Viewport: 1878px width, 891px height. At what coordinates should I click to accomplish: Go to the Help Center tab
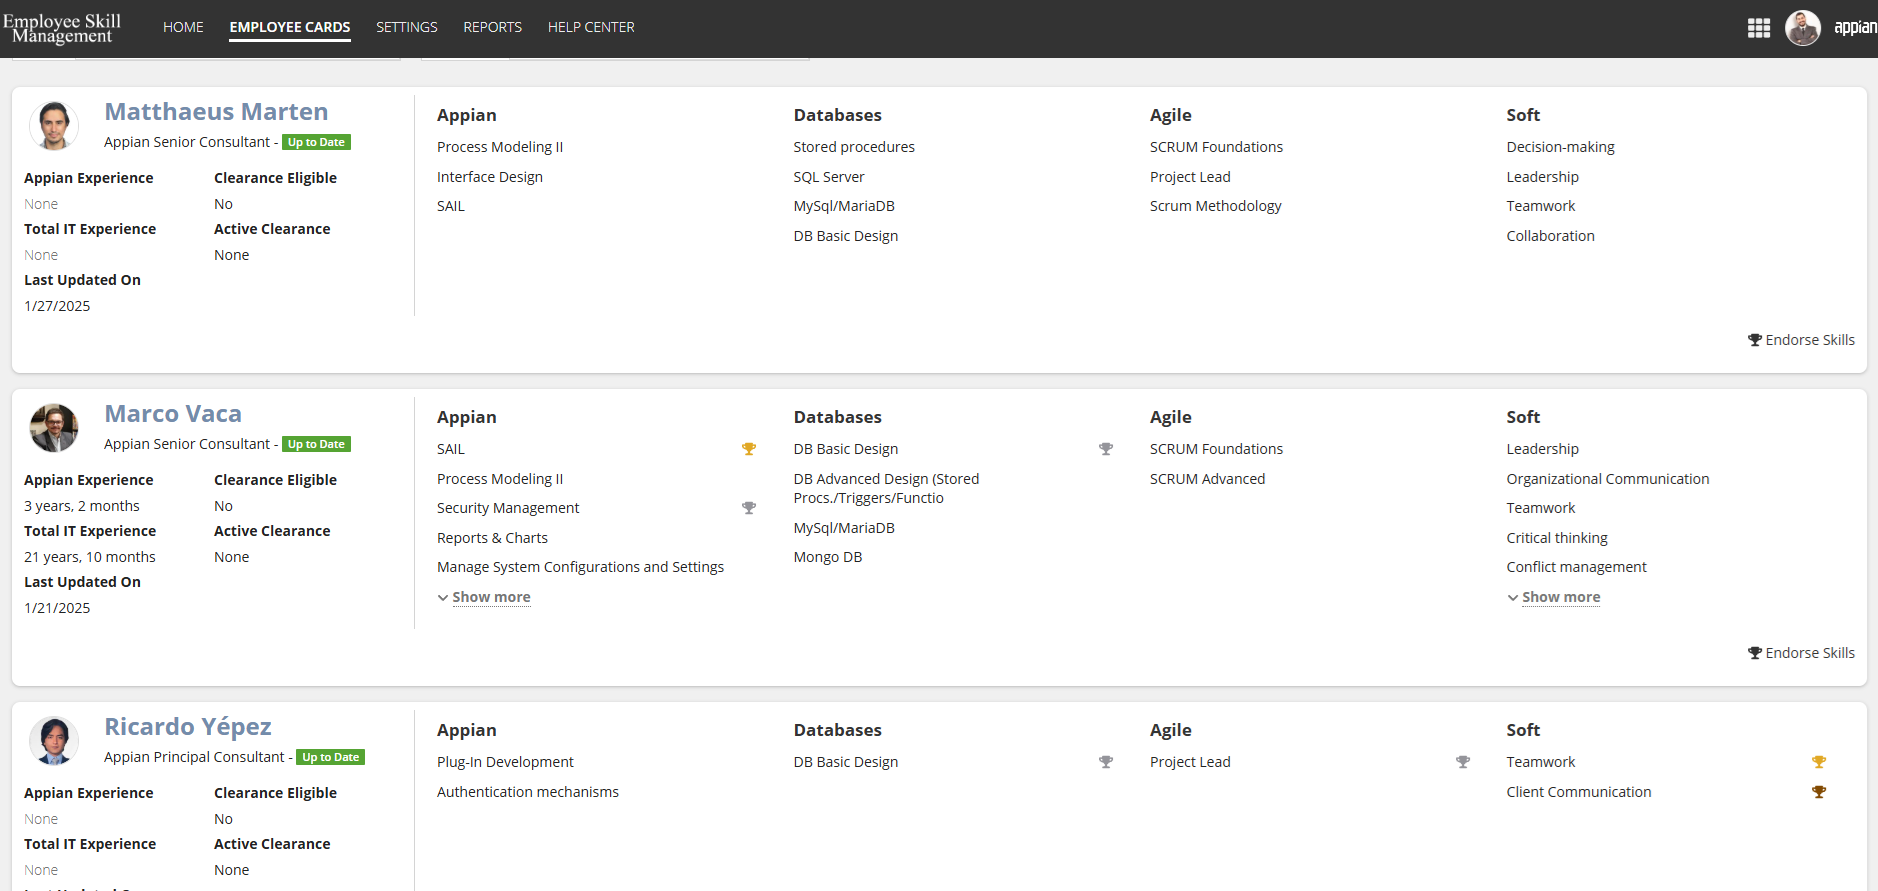coord(591,27)
